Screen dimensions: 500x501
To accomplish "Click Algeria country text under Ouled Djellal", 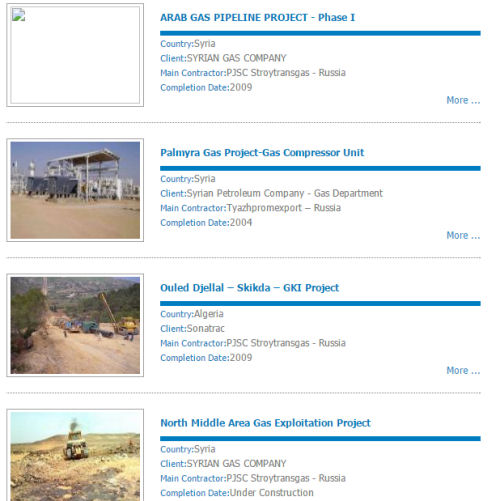I will click(x=209, y=314).
